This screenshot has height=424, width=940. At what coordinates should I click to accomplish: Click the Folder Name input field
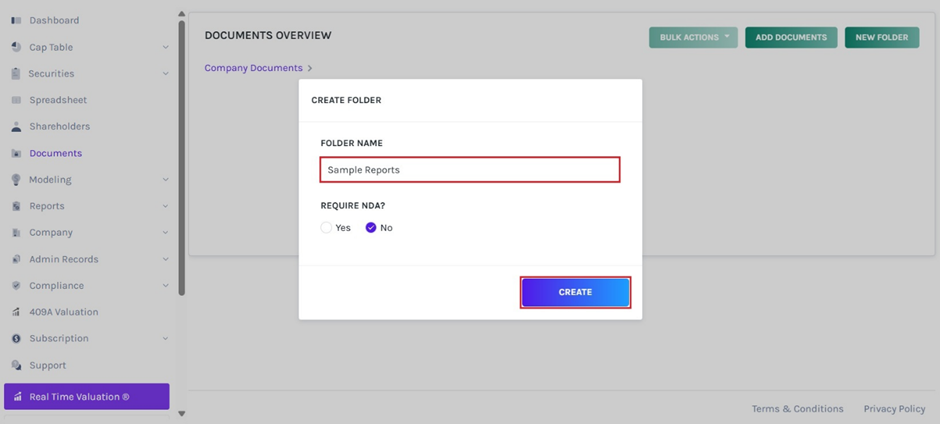coord(470,170)
